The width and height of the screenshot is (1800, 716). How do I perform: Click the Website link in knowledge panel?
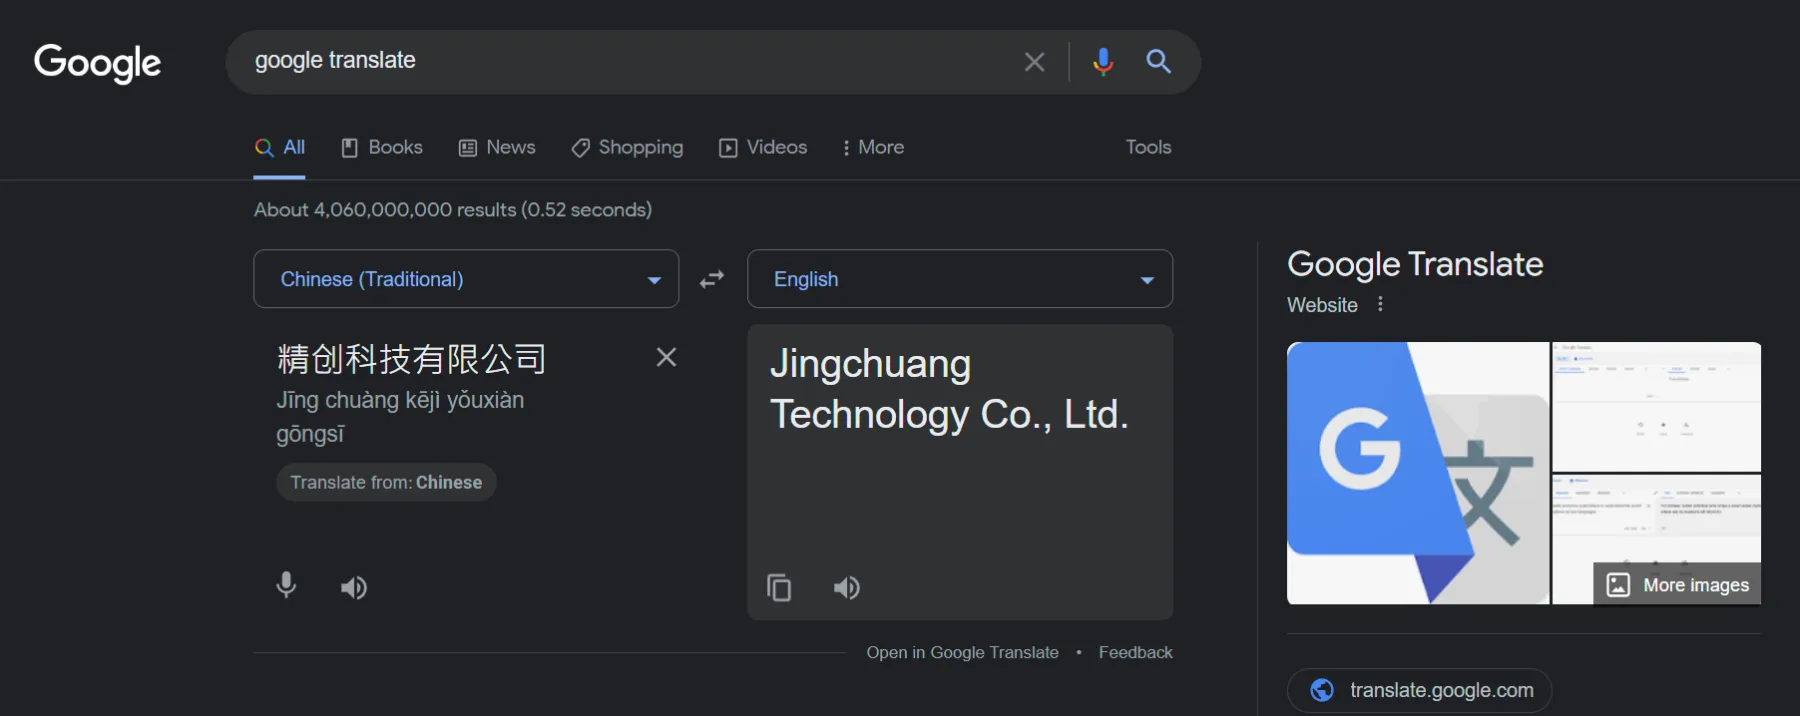[1322, 305]
